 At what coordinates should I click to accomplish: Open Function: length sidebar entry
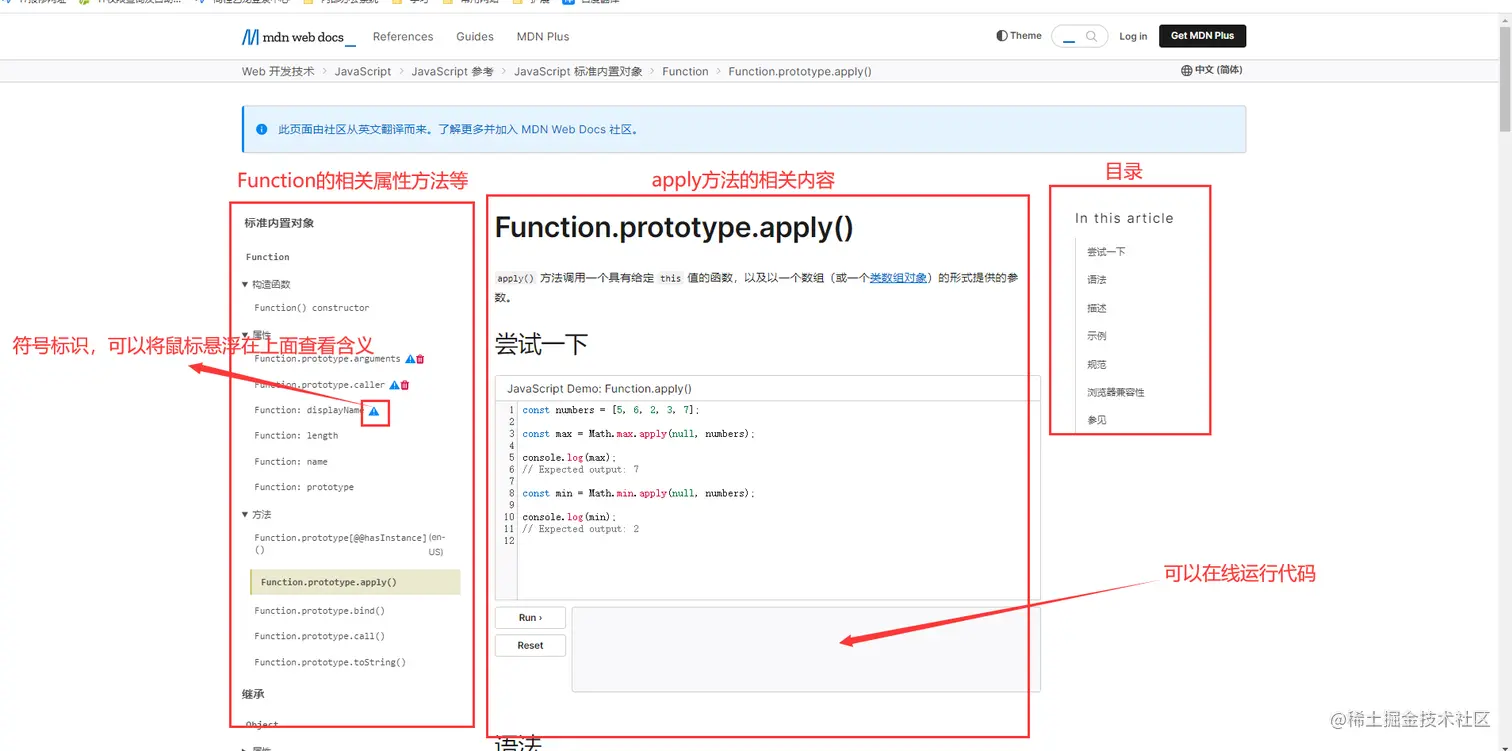pyautogui.click(x=296, y=436)
